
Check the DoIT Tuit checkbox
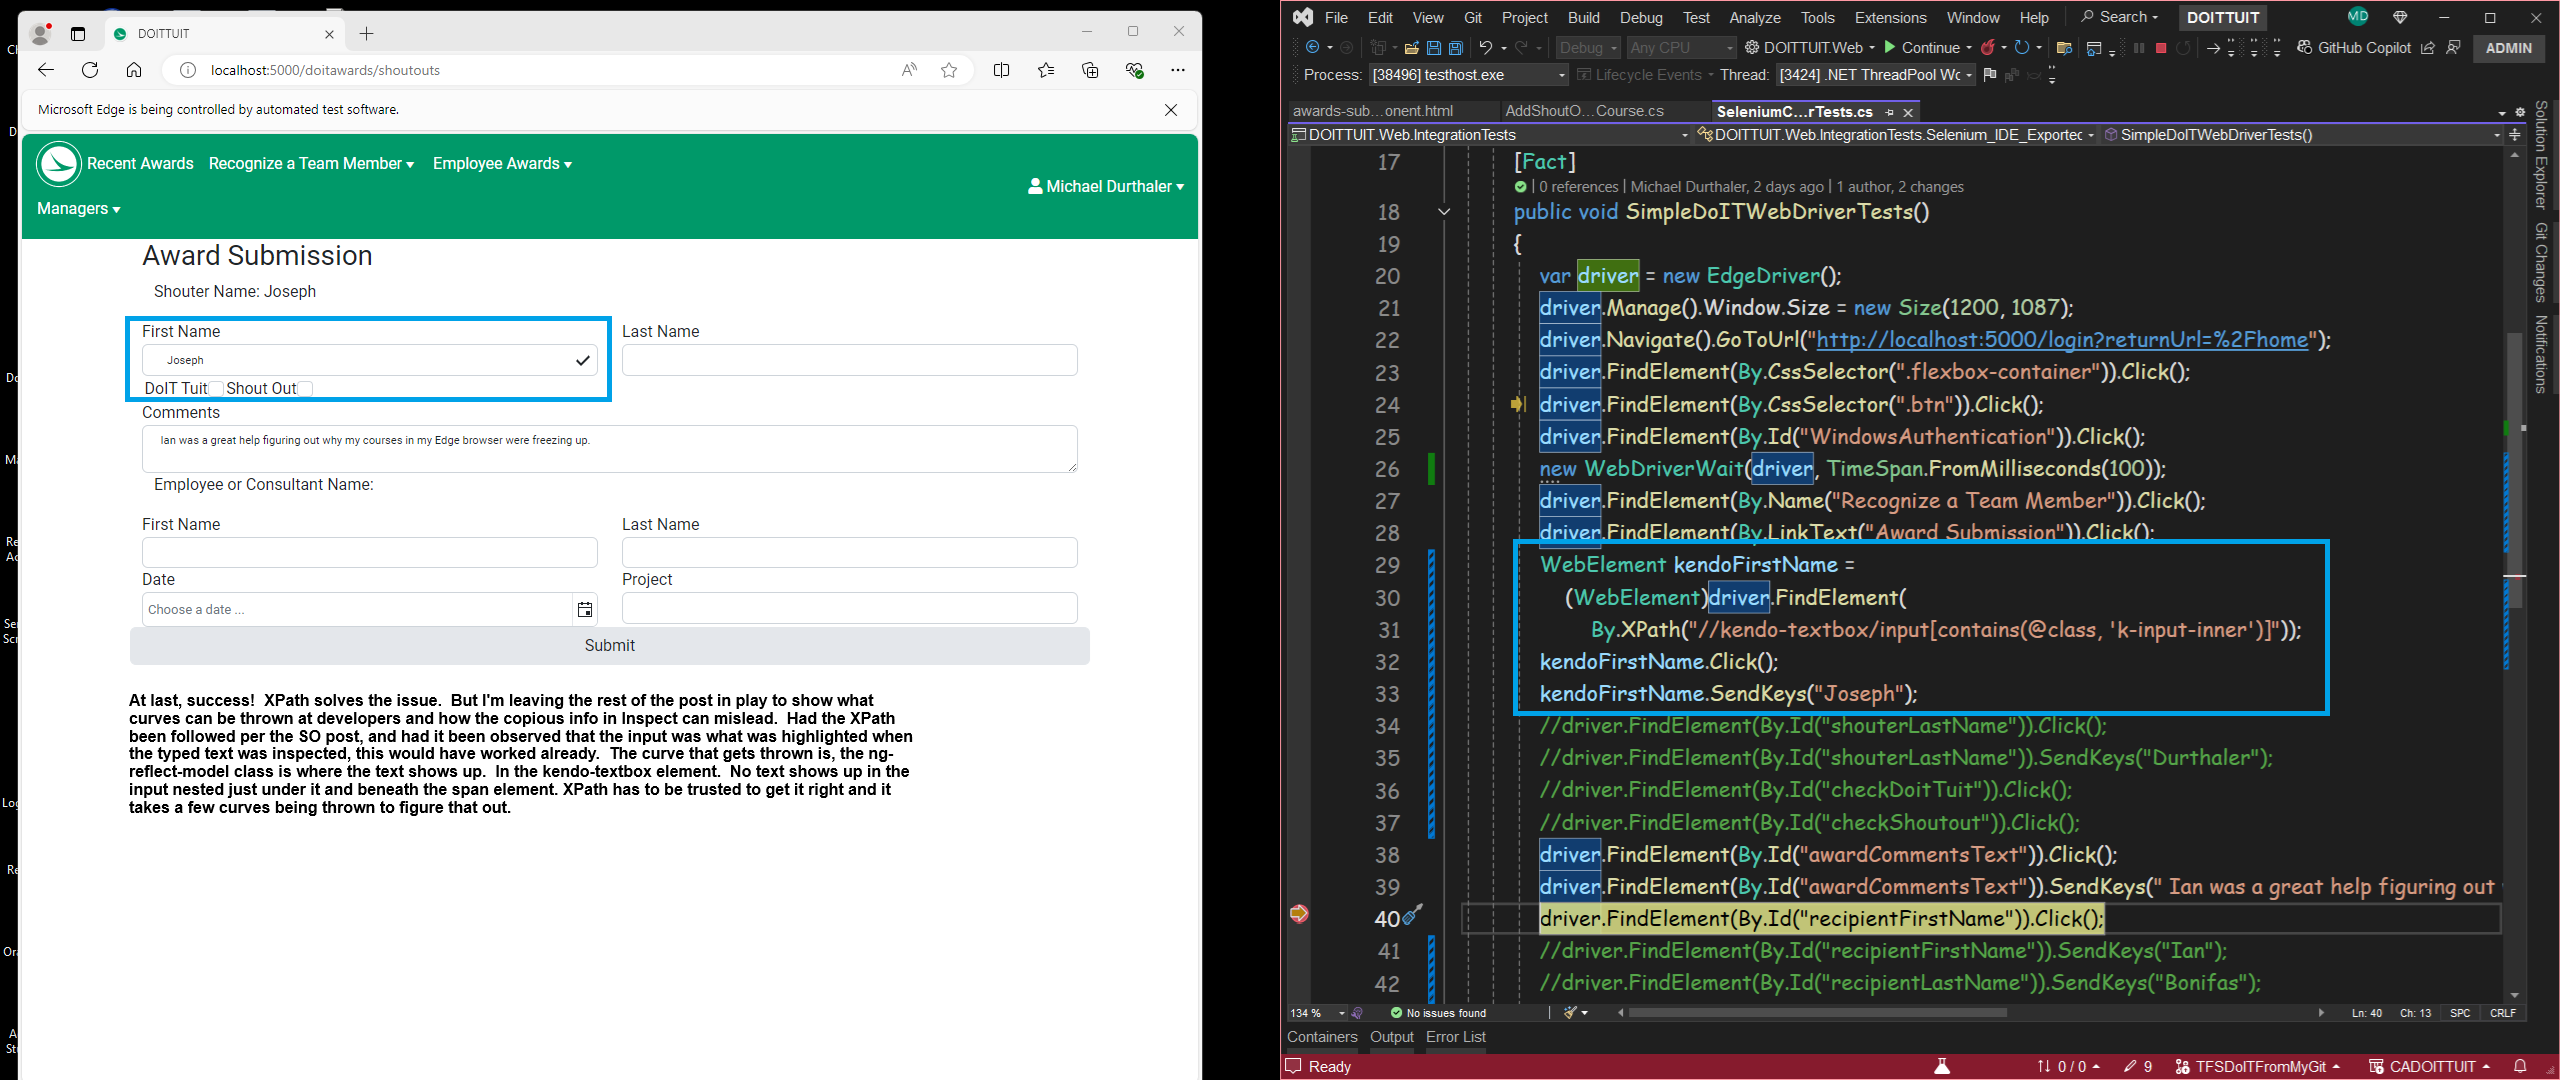coord(216,389)
